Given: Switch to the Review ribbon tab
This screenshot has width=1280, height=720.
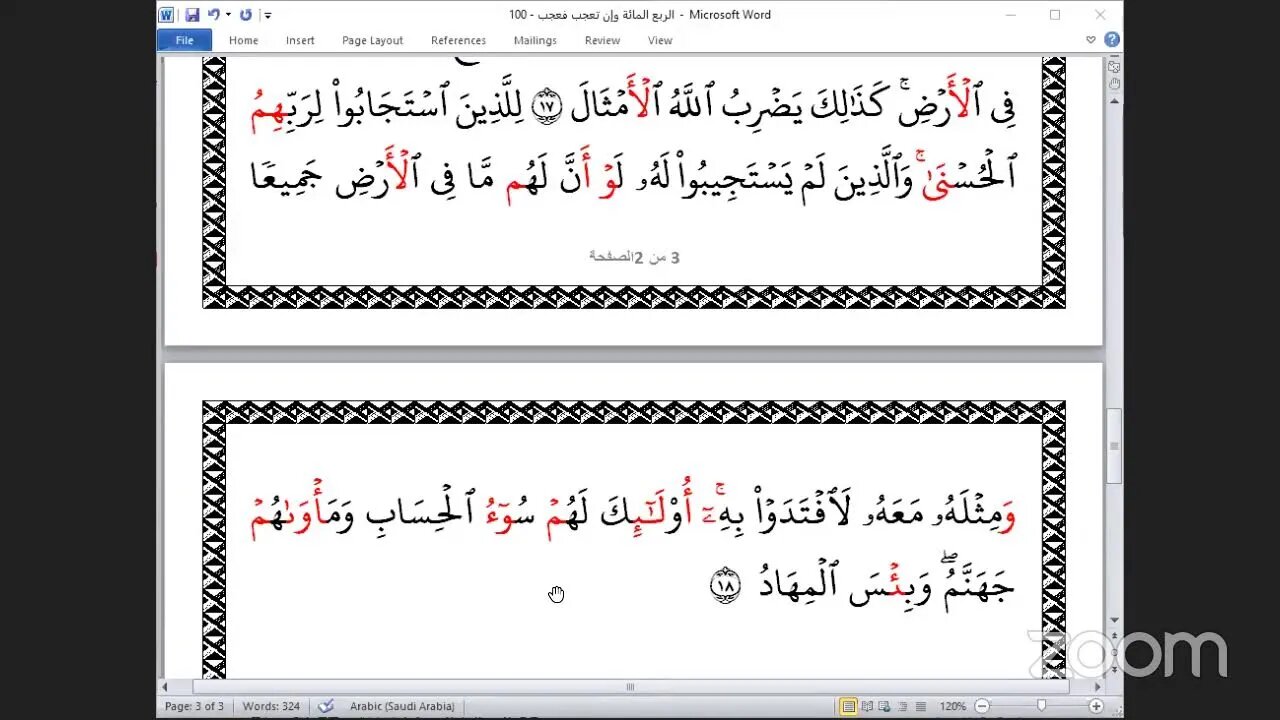Looking at the screenshot, I should tap(602, 41).
